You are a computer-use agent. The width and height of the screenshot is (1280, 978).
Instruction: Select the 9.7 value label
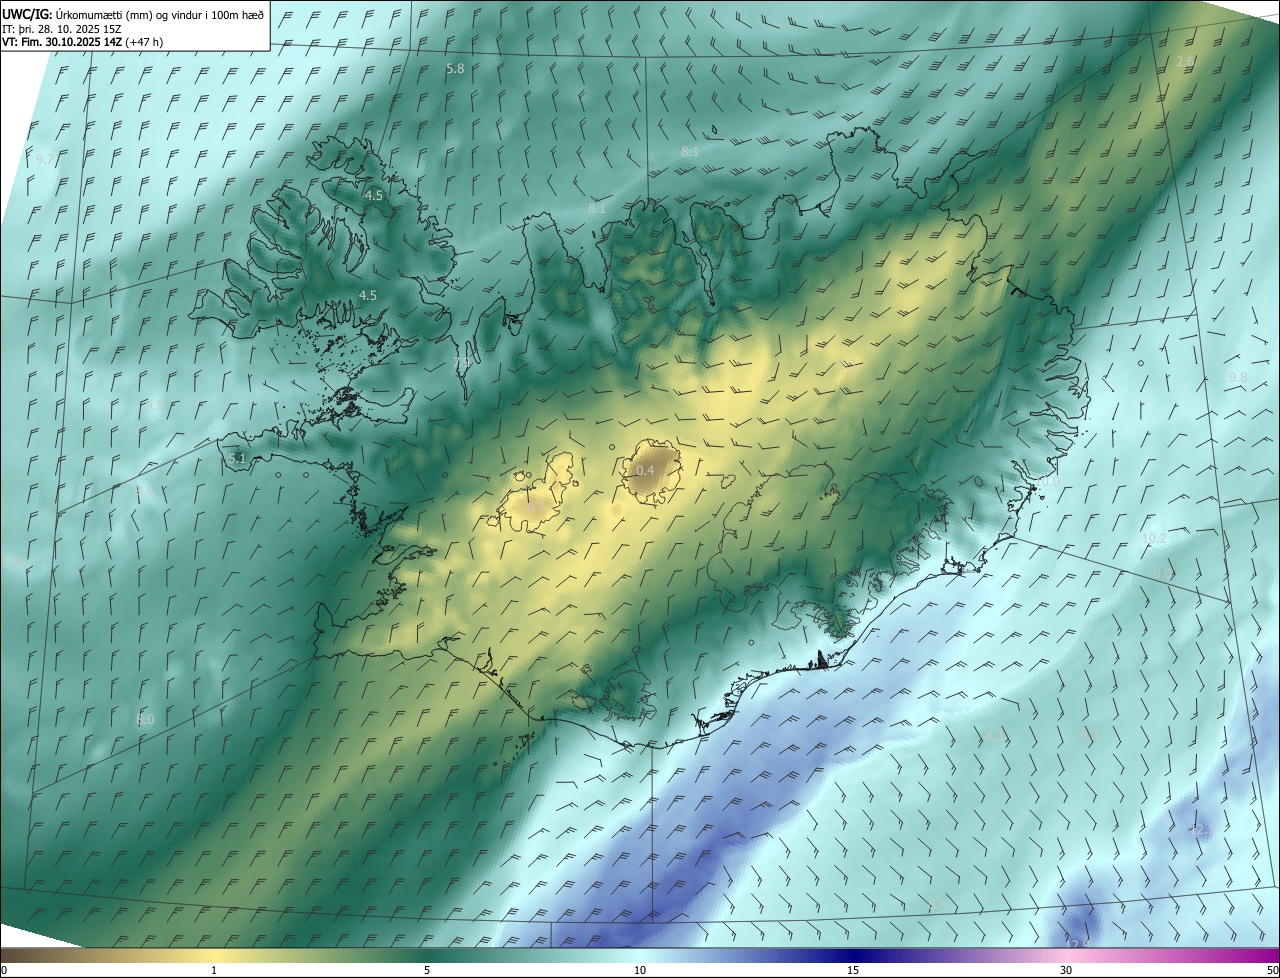(x=45, y=160)
